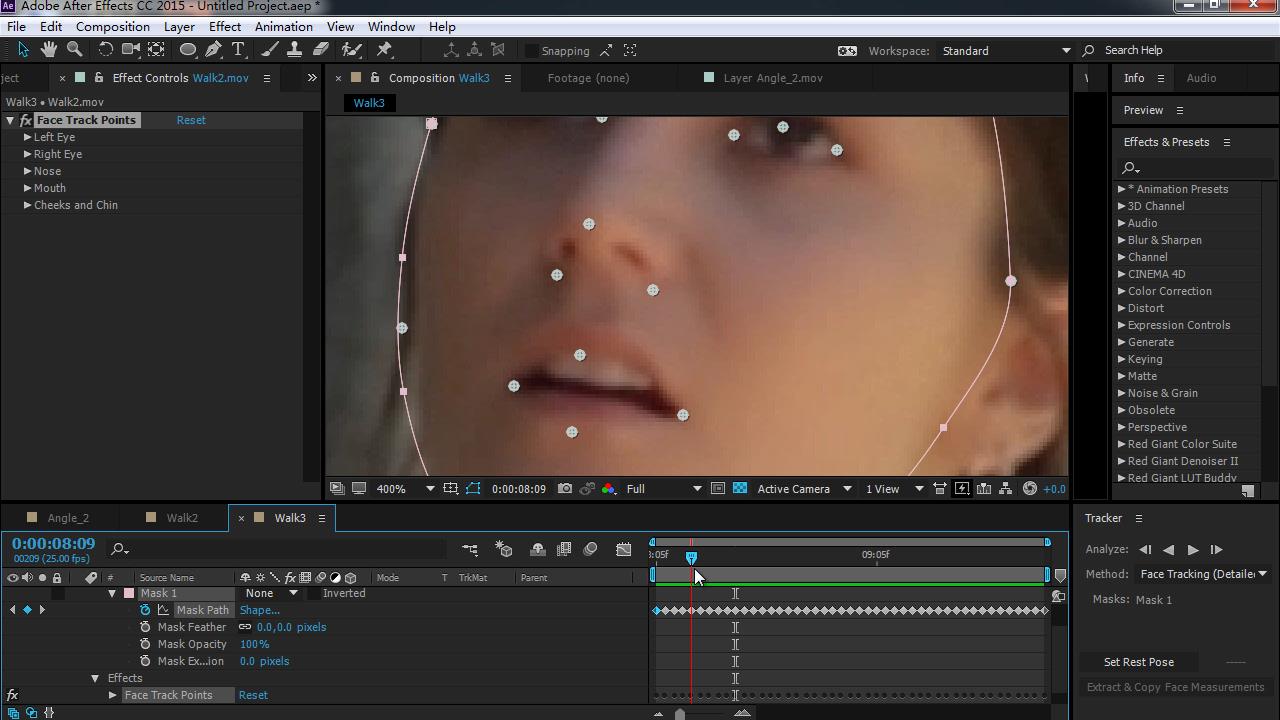The image size is (1280, 720).
Task: Enable the Snapping checkbox
Action: coord(533,51)
